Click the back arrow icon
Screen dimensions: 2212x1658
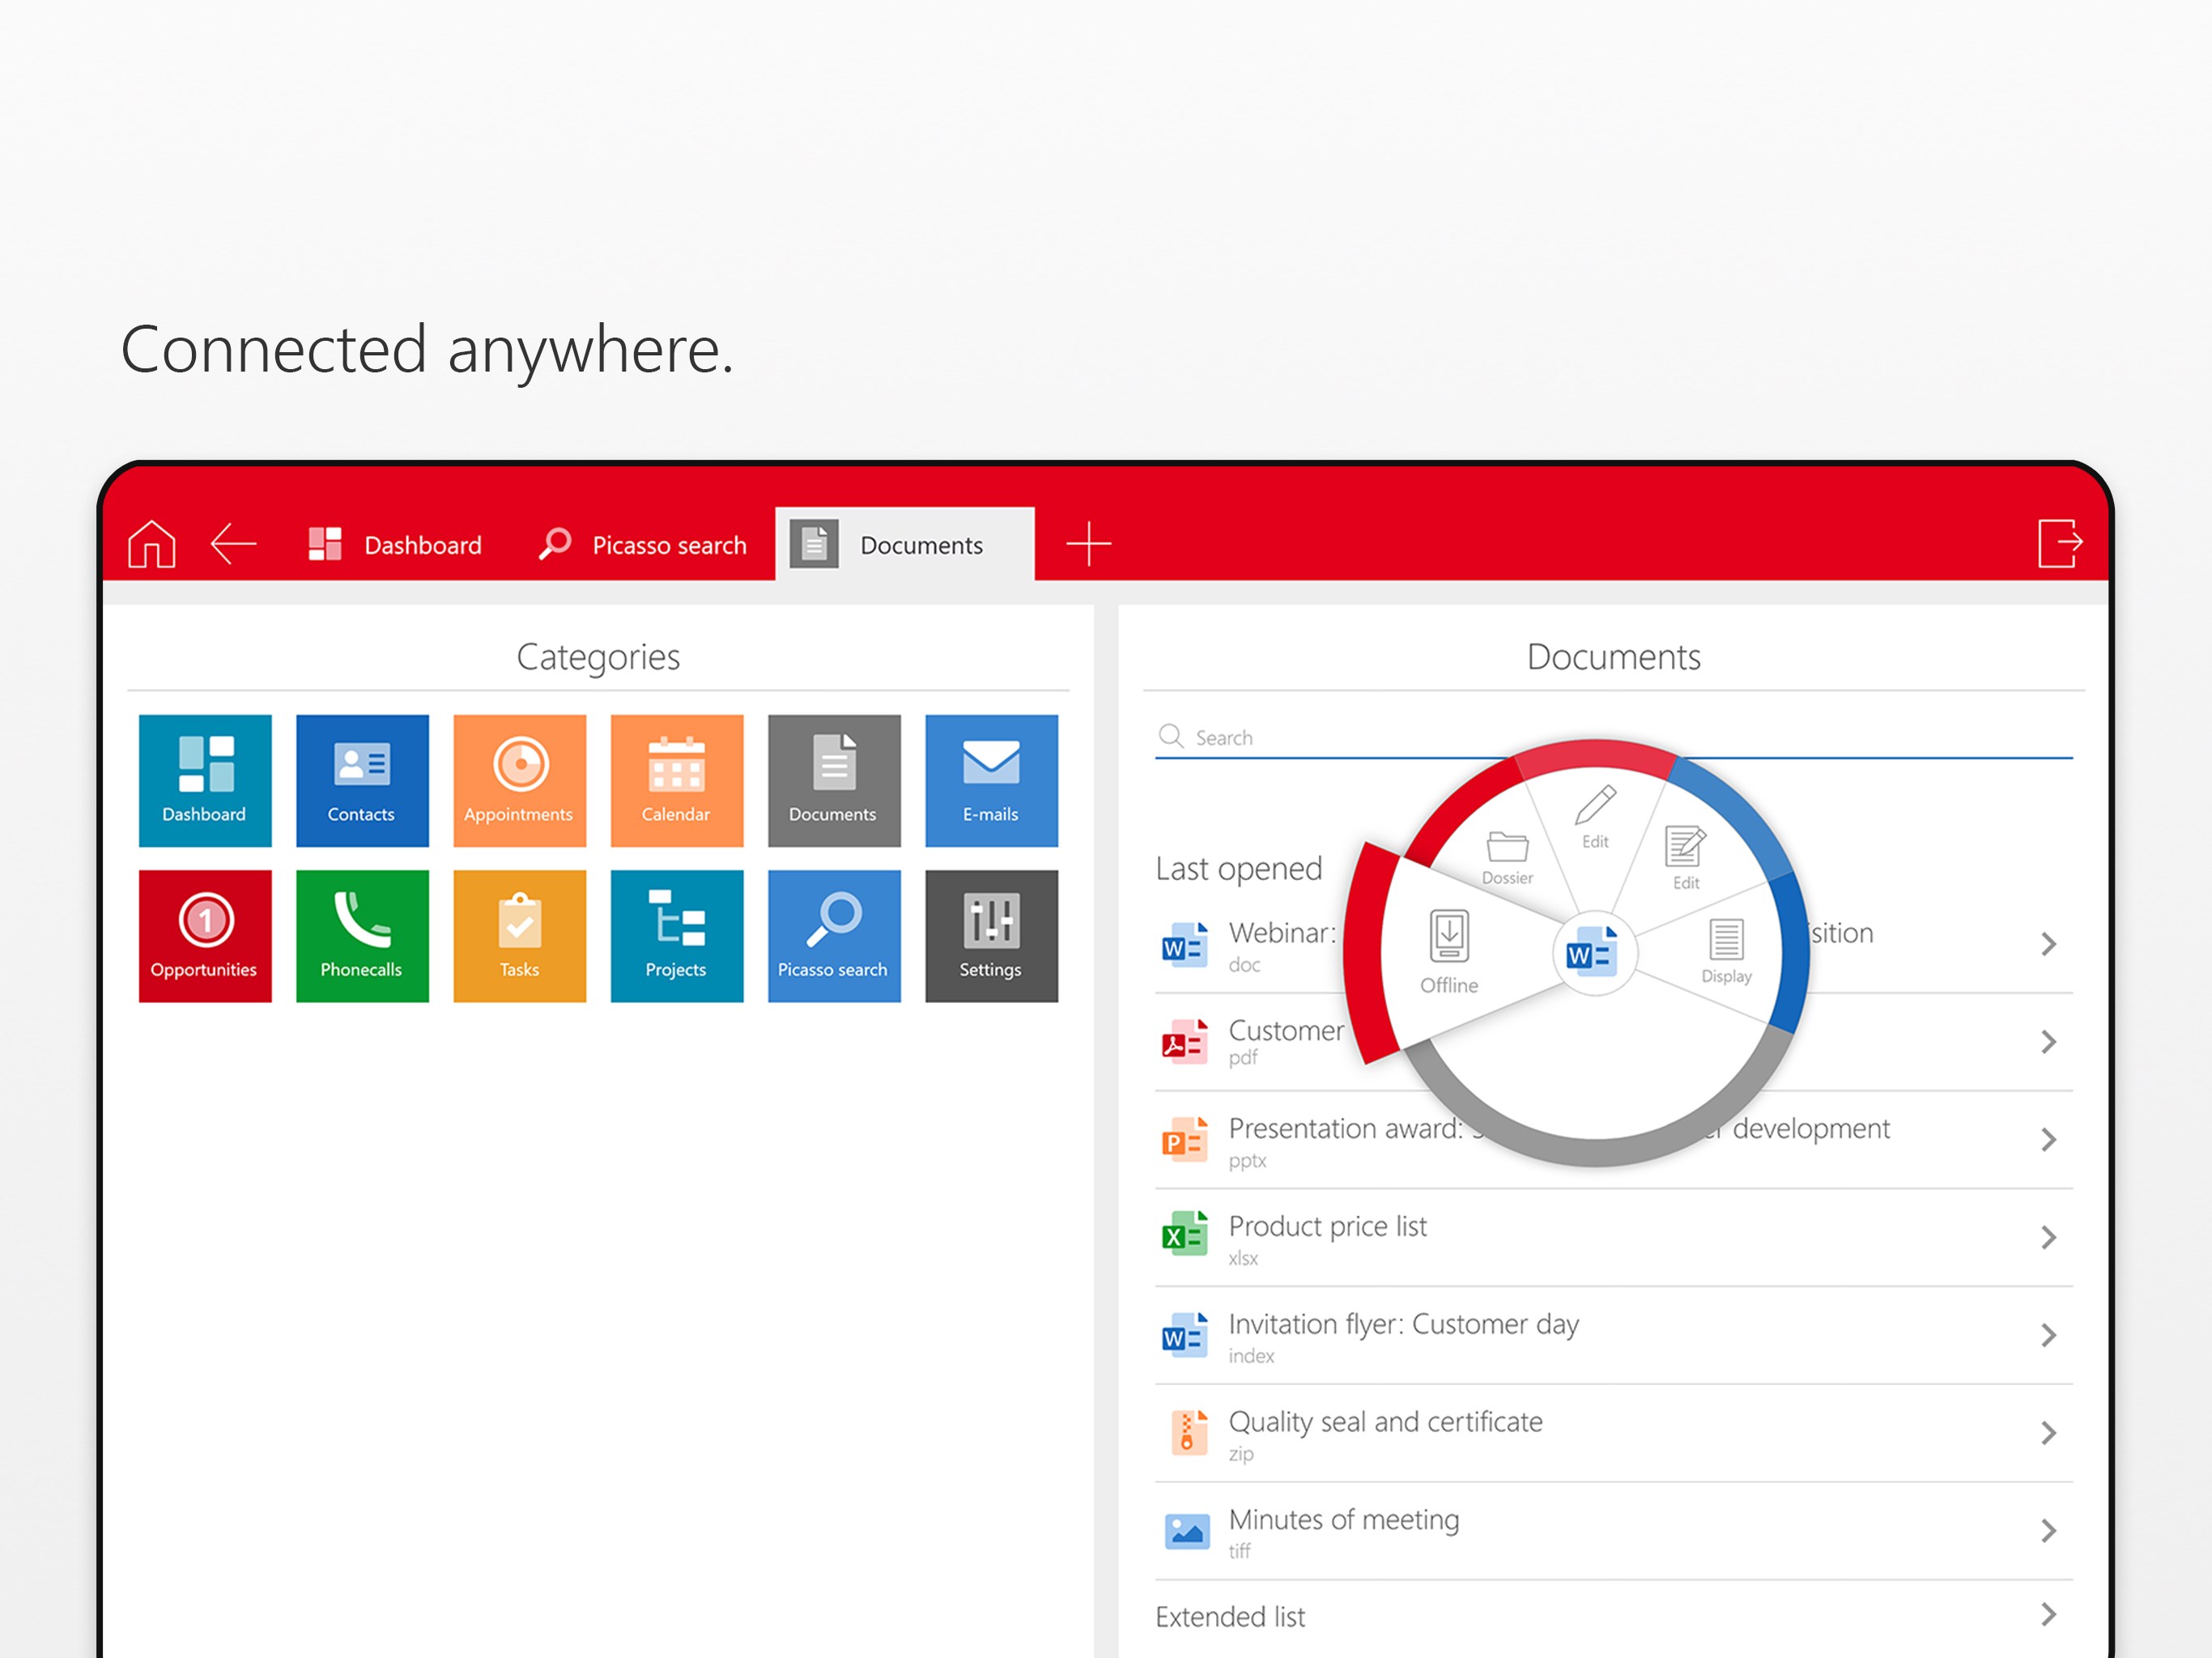tap(234, 544)
